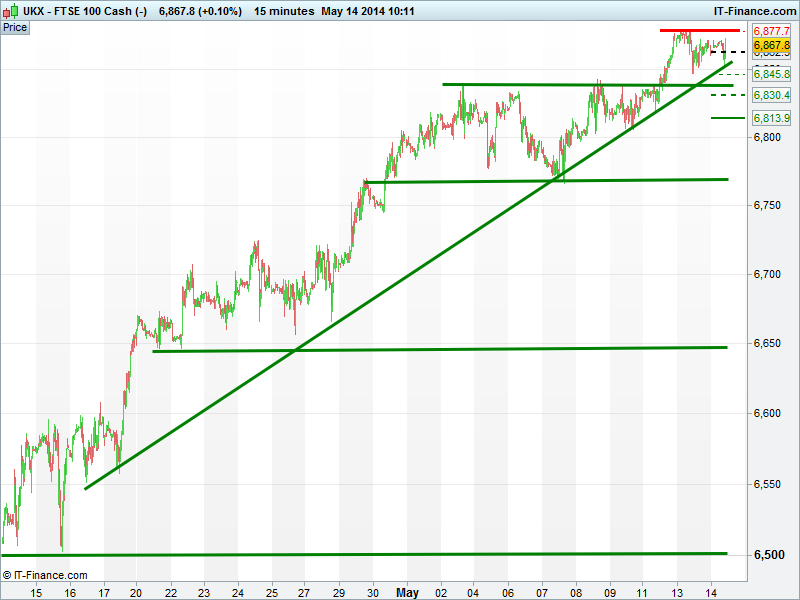Click the May month label on time axis
The image size is (800, 600).
(x=407, y=592)
